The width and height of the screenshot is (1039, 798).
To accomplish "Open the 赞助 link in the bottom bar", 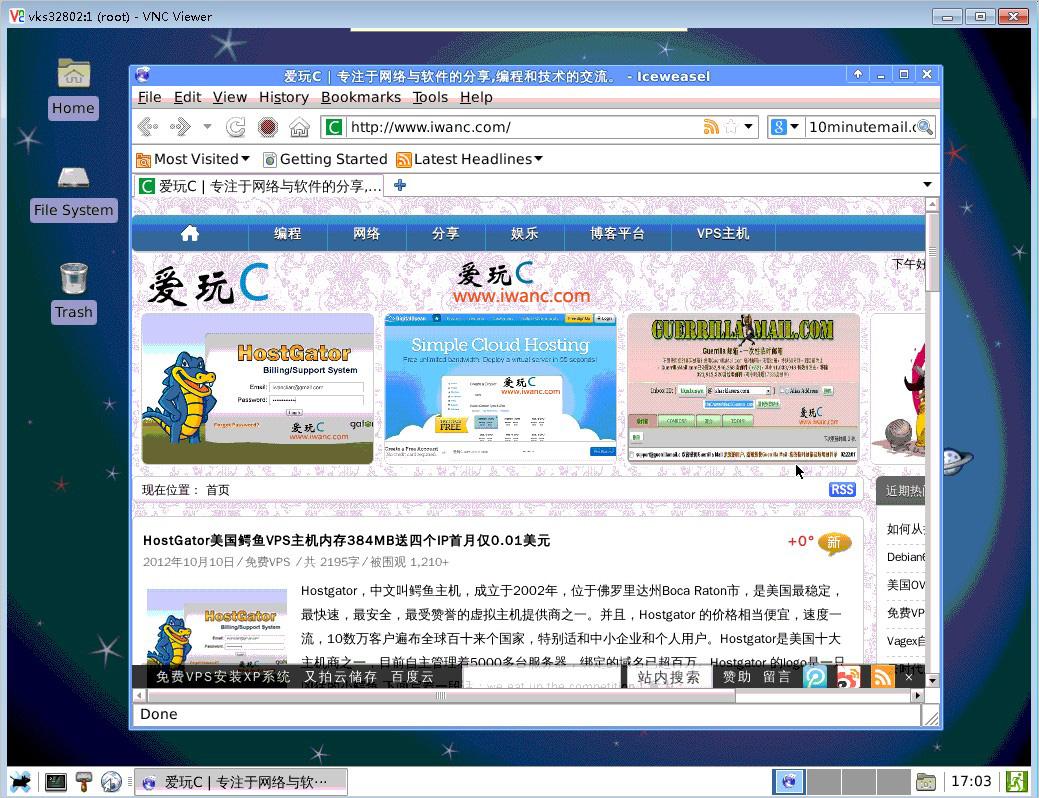I will pos(737,677).
